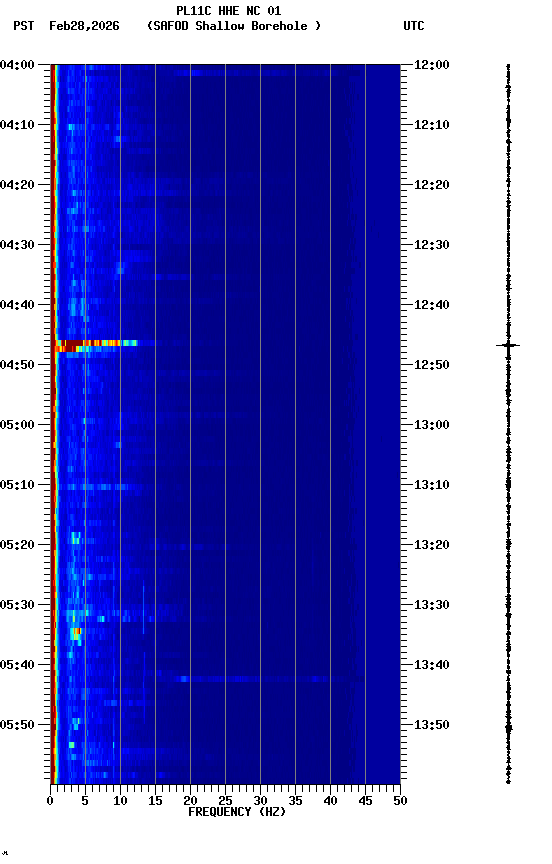This screenshot has width=552, height=864.
Task: Click the 30 Hz frequency tick label
Action: click(260, 801)
